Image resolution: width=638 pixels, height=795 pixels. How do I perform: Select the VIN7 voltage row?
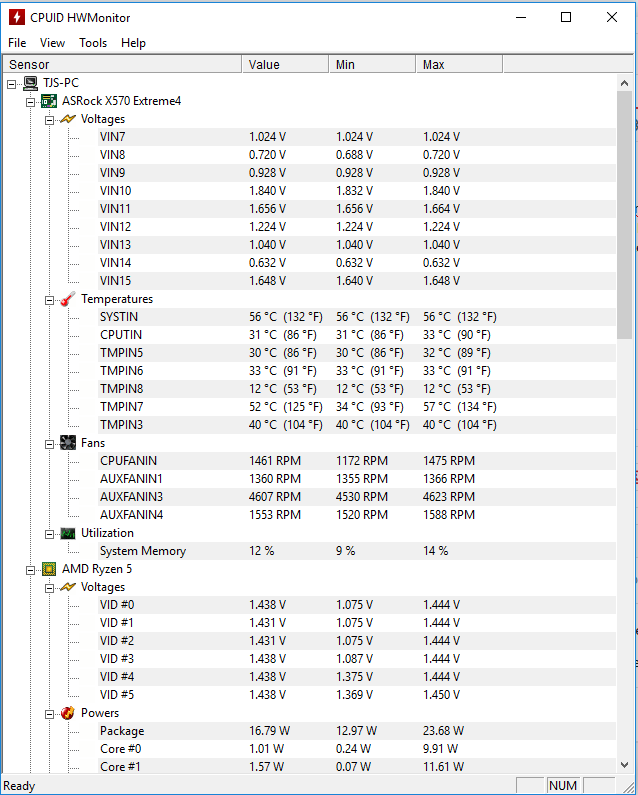pos(357,137)
